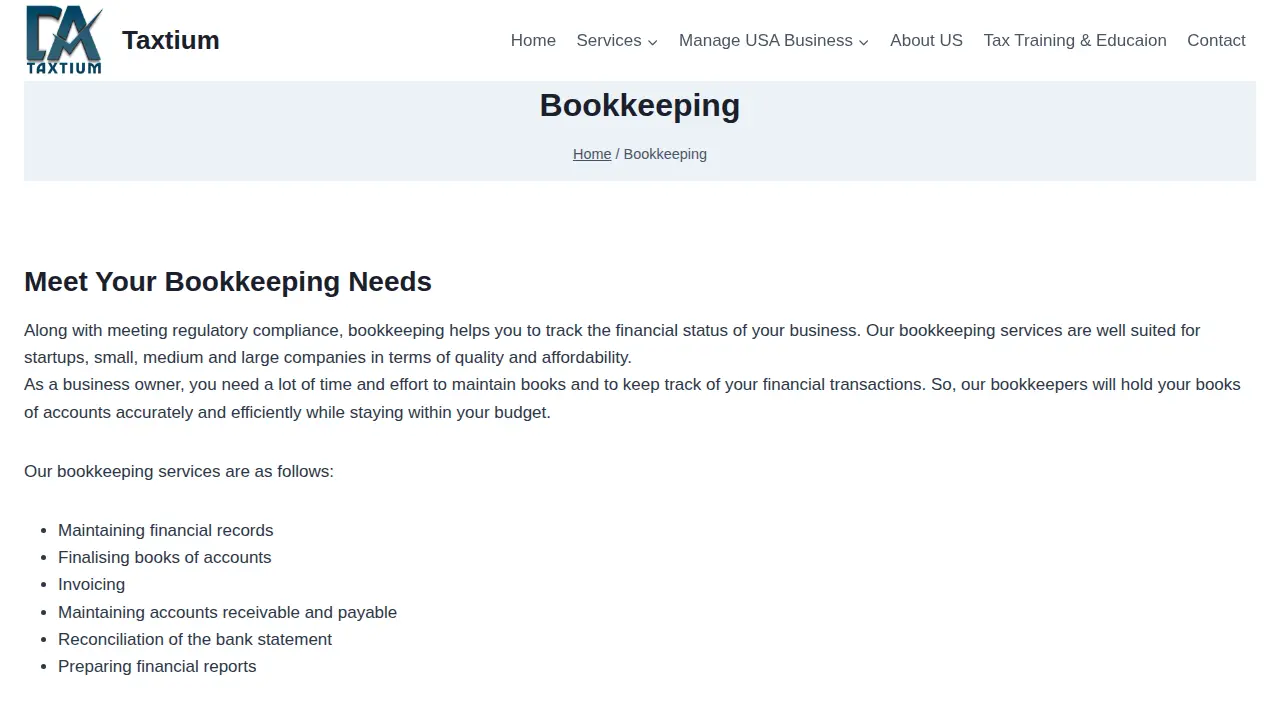
Task: Navigate to About US page
Action: pos(926,40)
